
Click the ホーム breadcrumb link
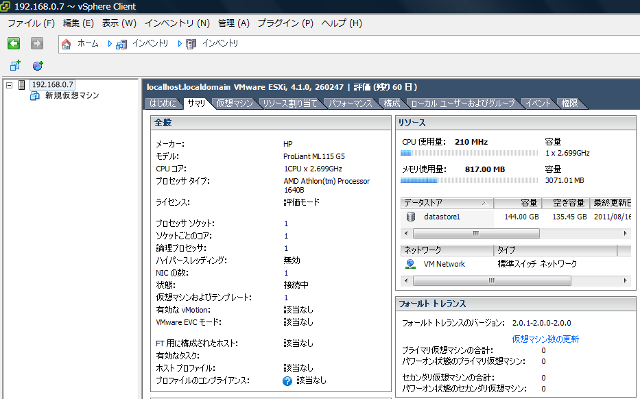88,44
